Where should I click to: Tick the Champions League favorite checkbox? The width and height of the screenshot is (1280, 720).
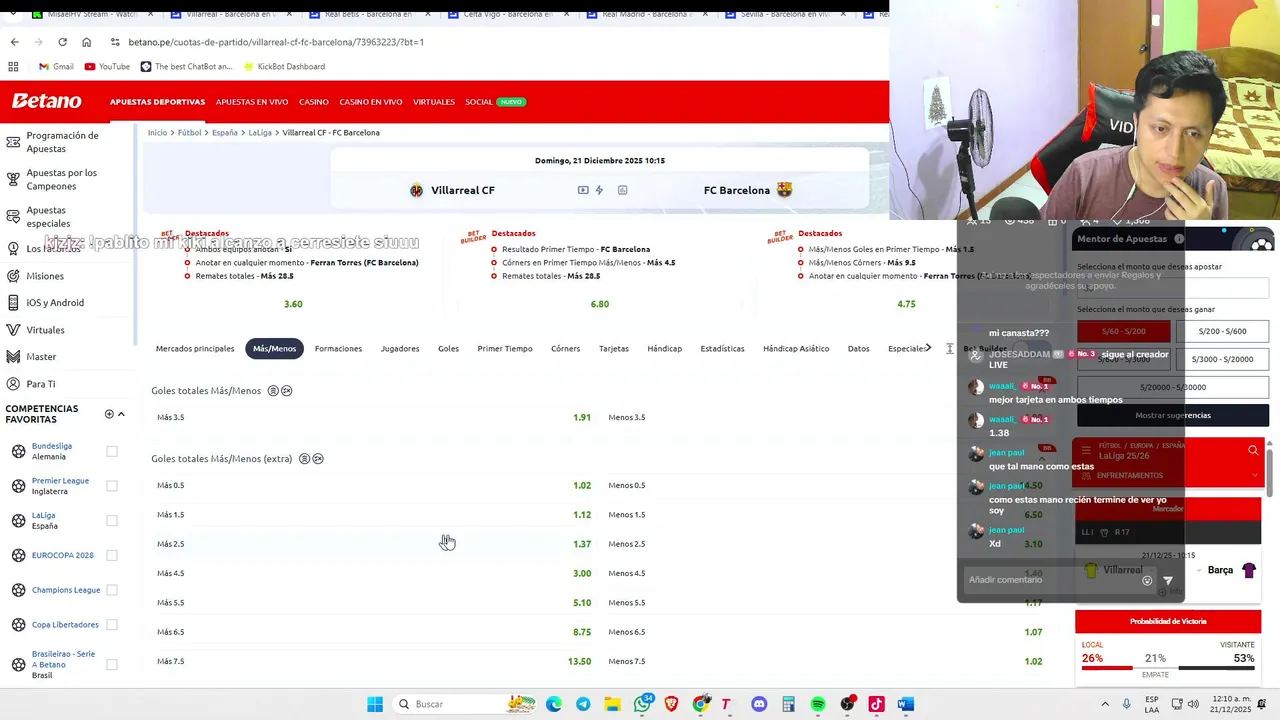(112, 590)
